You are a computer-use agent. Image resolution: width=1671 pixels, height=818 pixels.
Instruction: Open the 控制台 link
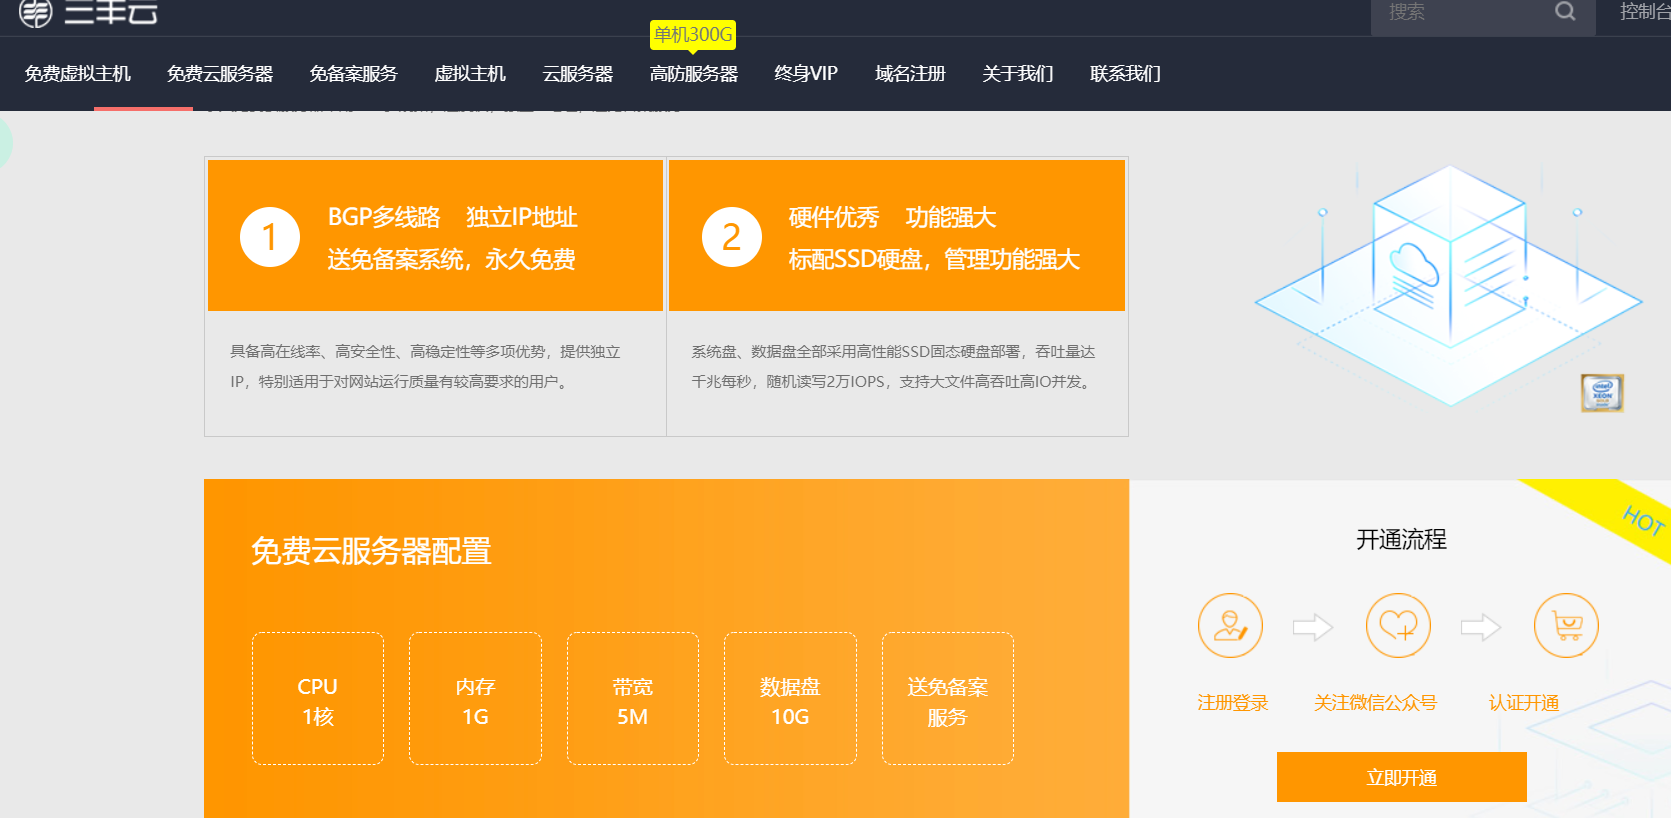coord(1645,12)
